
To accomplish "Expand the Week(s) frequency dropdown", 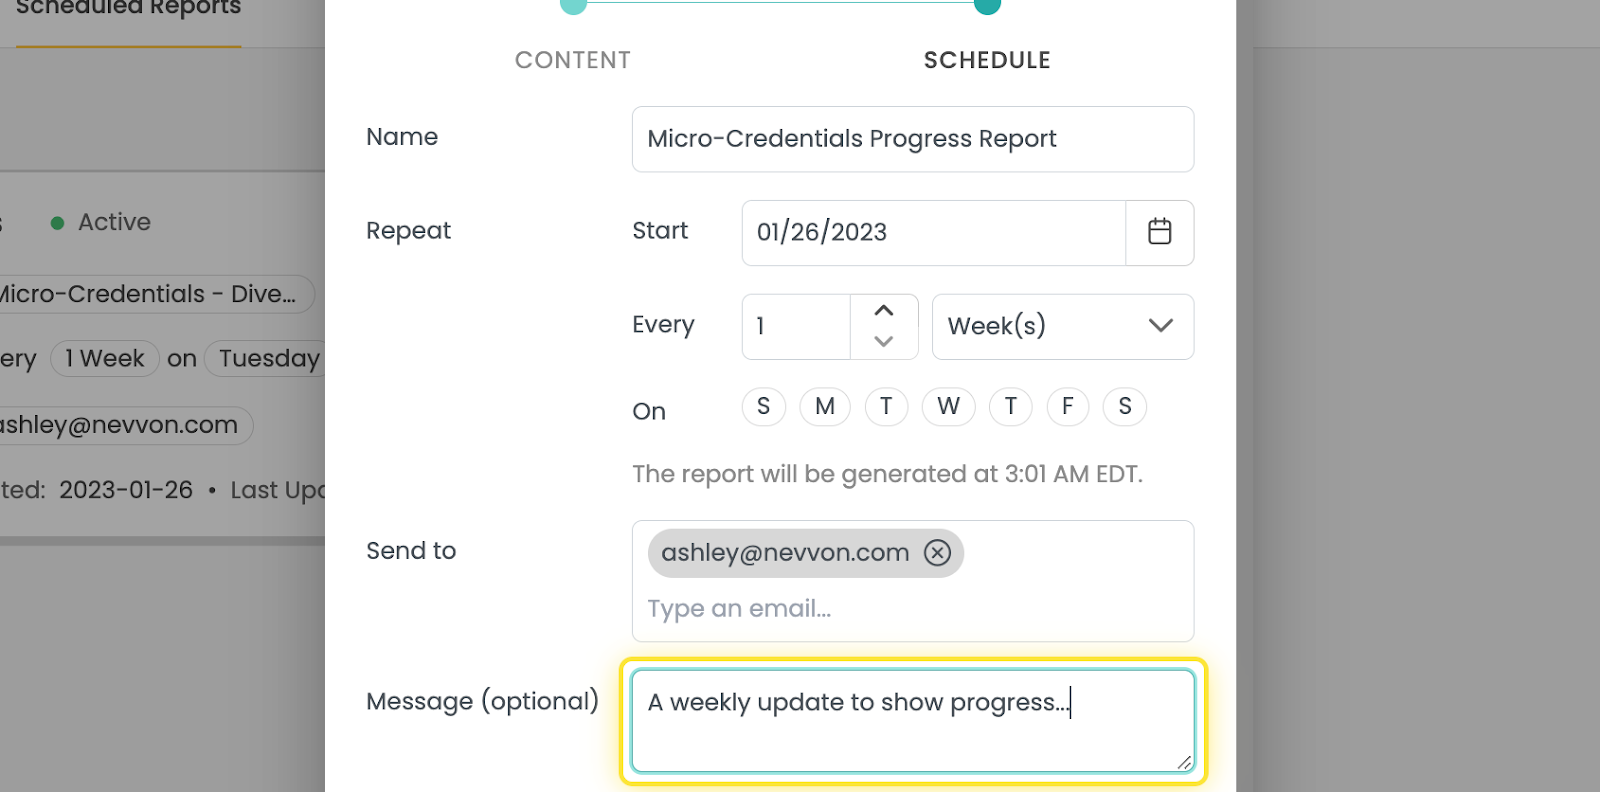I will (1063, 326).
